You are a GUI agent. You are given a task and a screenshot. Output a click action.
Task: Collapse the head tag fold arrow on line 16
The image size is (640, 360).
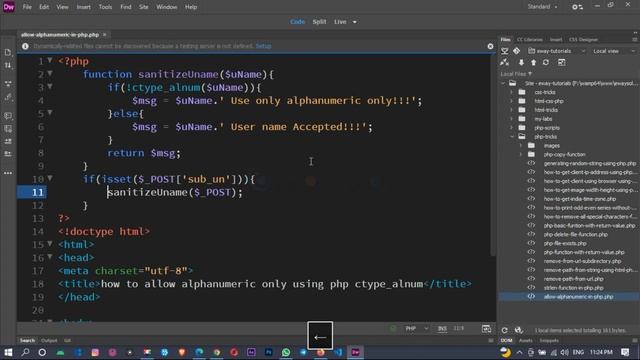[50, 257]
